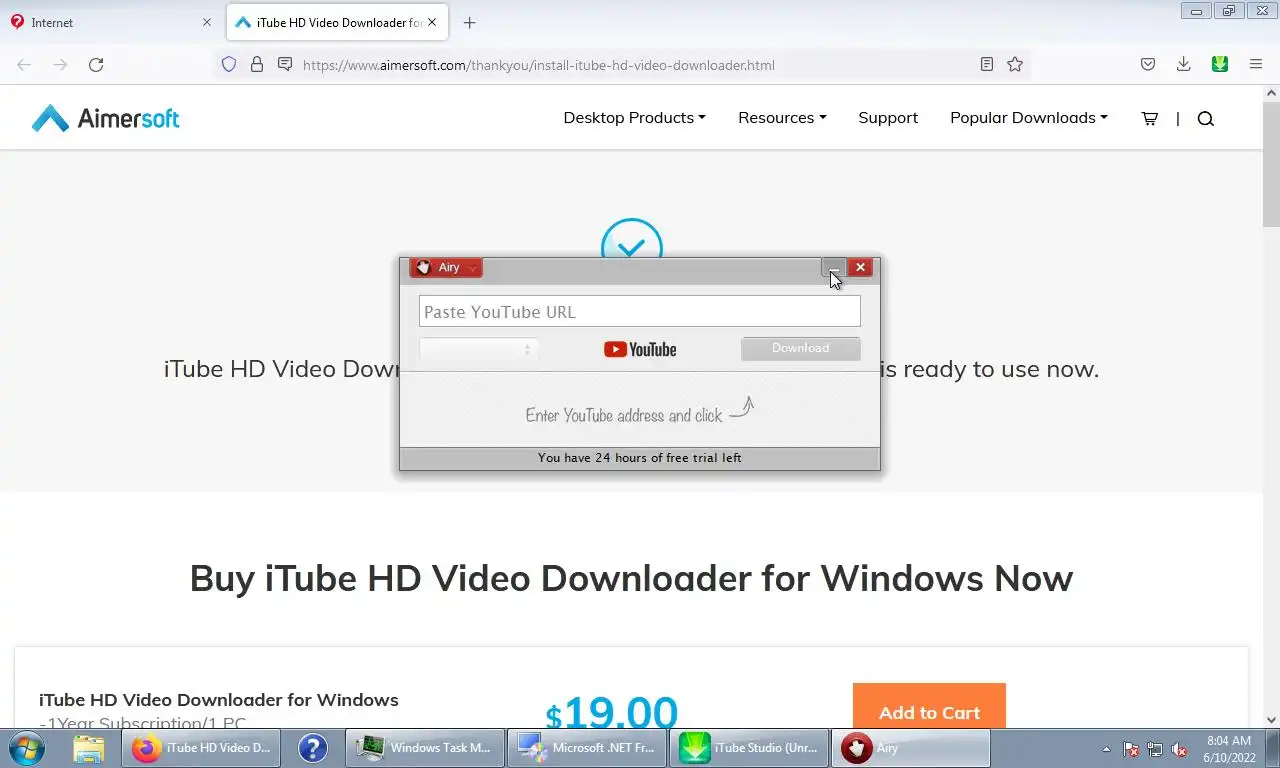Show hidden tray icons arrow
1280x768 pixels.
coord(1106,749)
